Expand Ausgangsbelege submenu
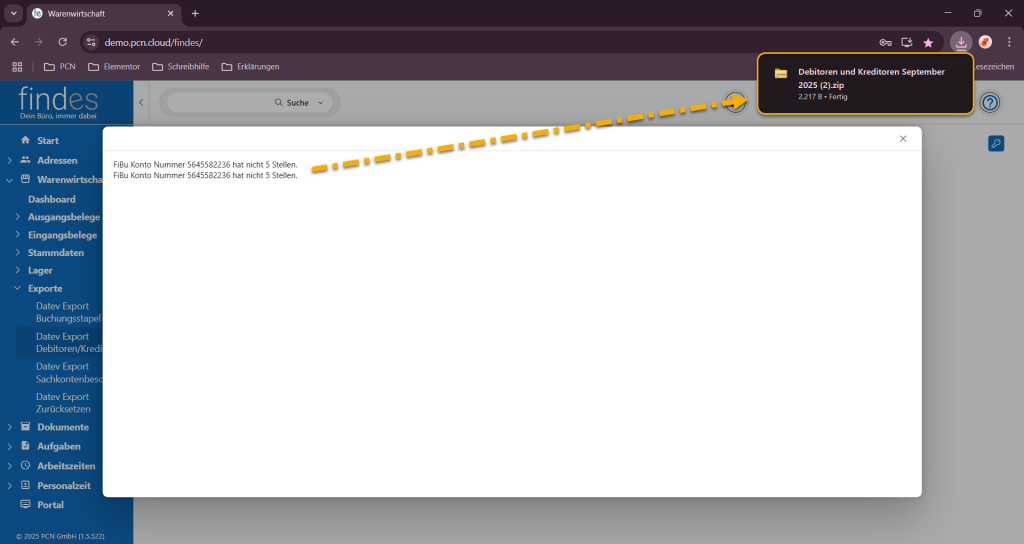Image resolution: width=1024 pixels, height=544 pixels. click(x=18, y=217)
